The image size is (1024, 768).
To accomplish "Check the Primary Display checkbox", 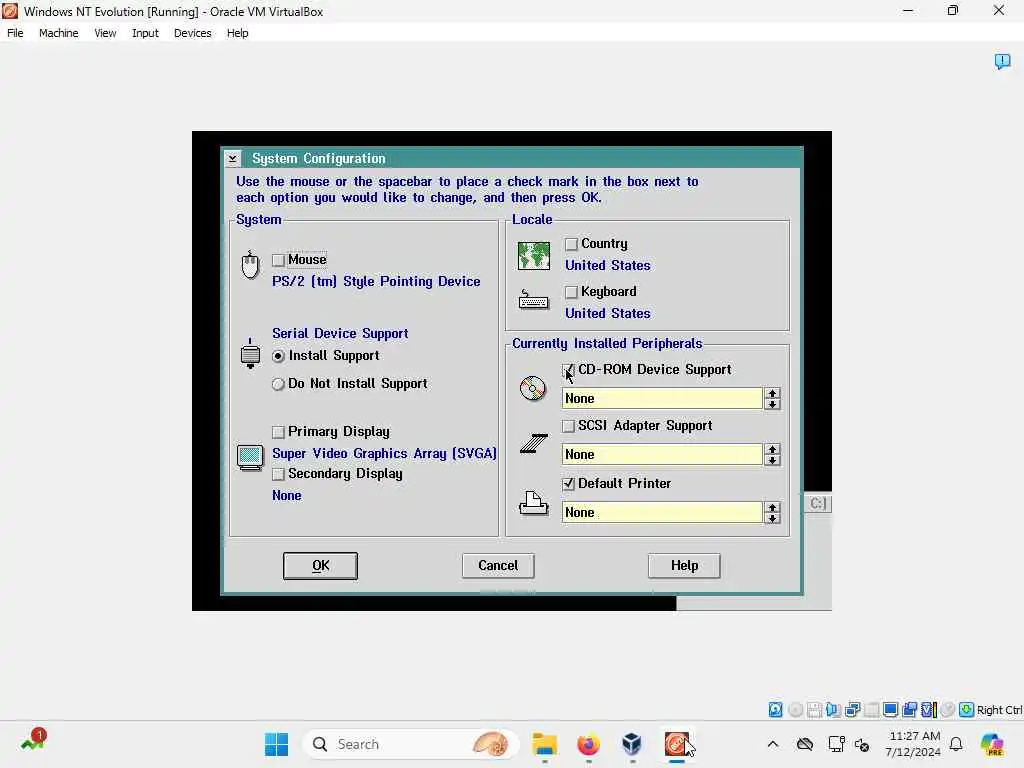I will pyautogui.click(x=279, y=432).
